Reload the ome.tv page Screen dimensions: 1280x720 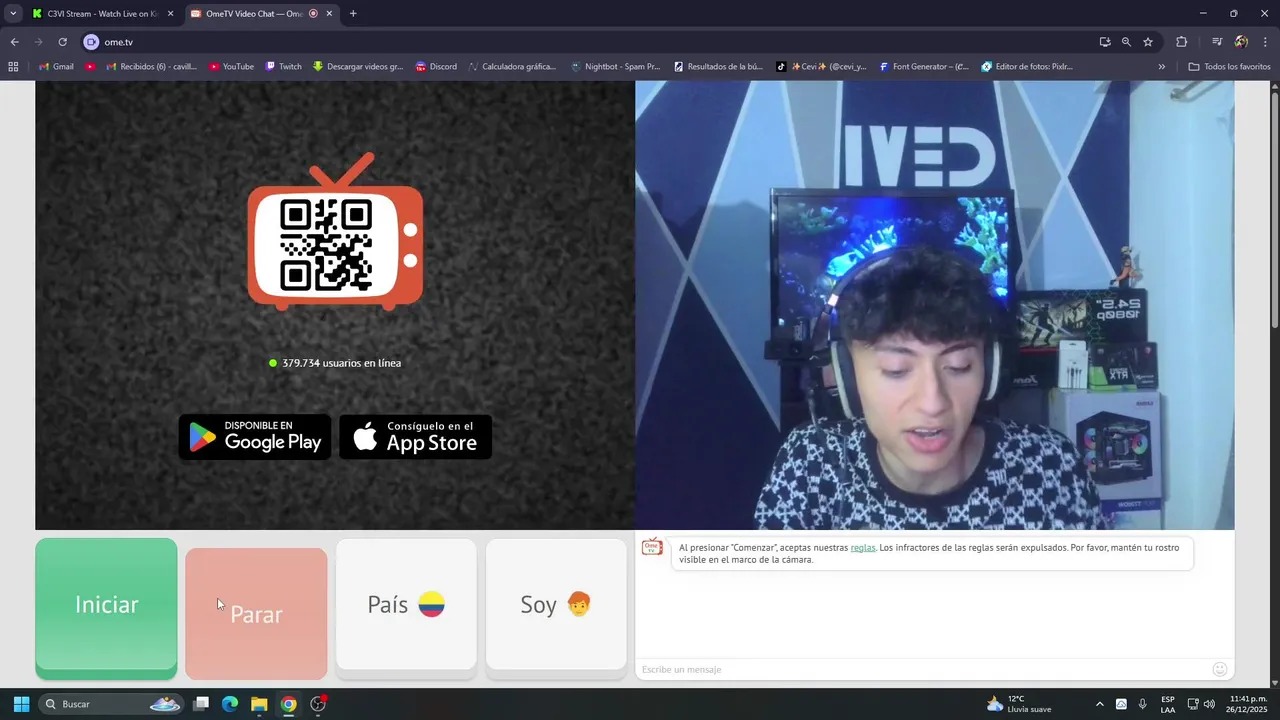click(x=62, y=42)
